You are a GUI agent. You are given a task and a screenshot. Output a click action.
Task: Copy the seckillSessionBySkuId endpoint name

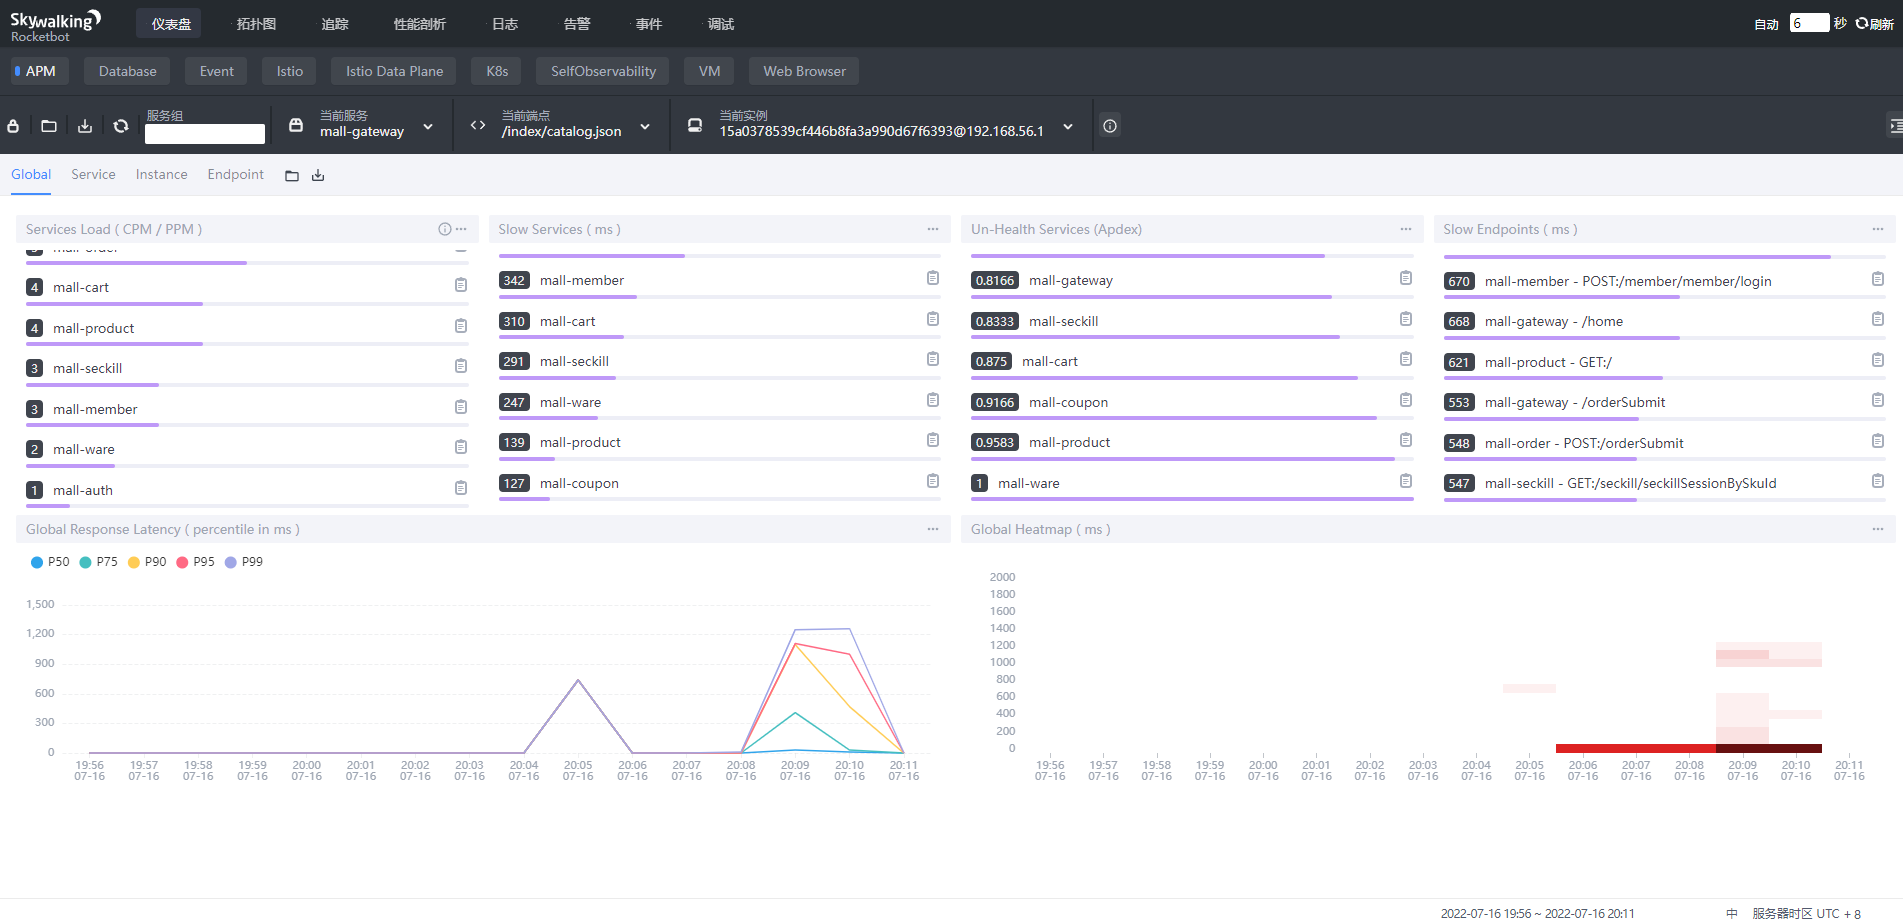coord(1878,481)
